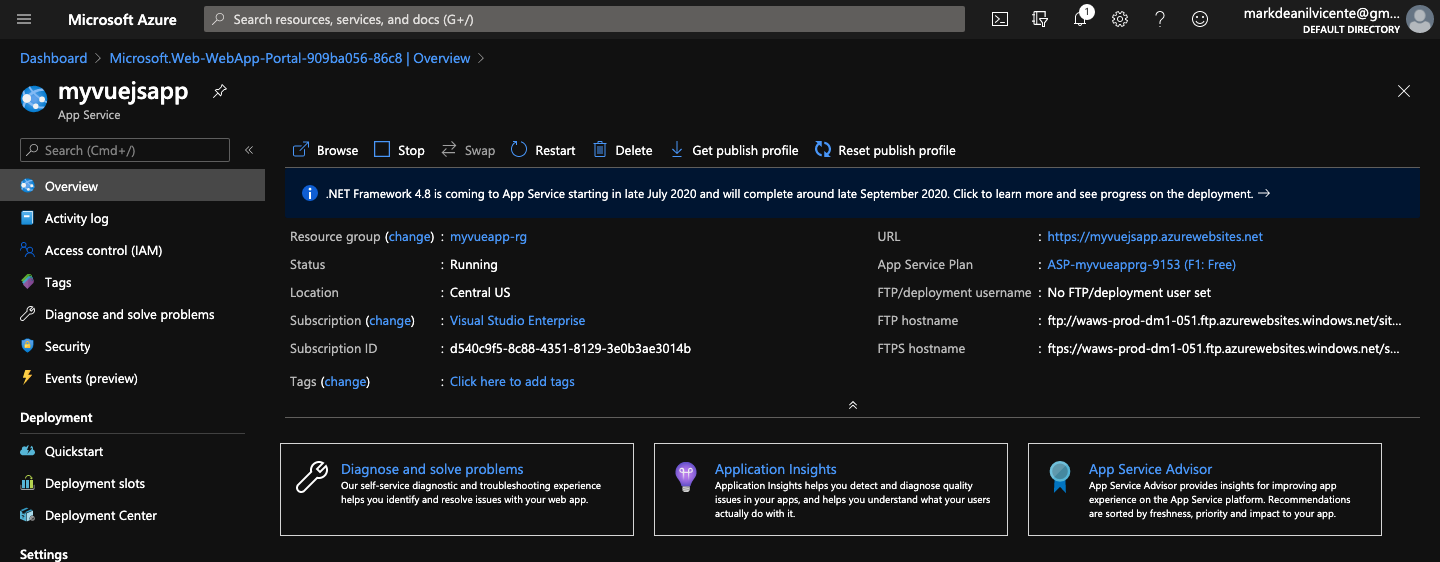Screen dimensions: 1440x562
Task: Click here to add tags
Action: coord(512,382)
